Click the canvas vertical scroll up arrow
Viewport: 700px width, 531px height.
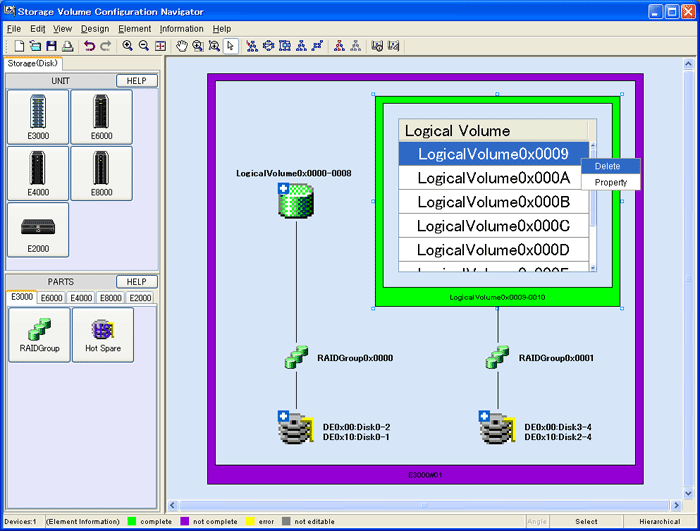pos(688,64)
